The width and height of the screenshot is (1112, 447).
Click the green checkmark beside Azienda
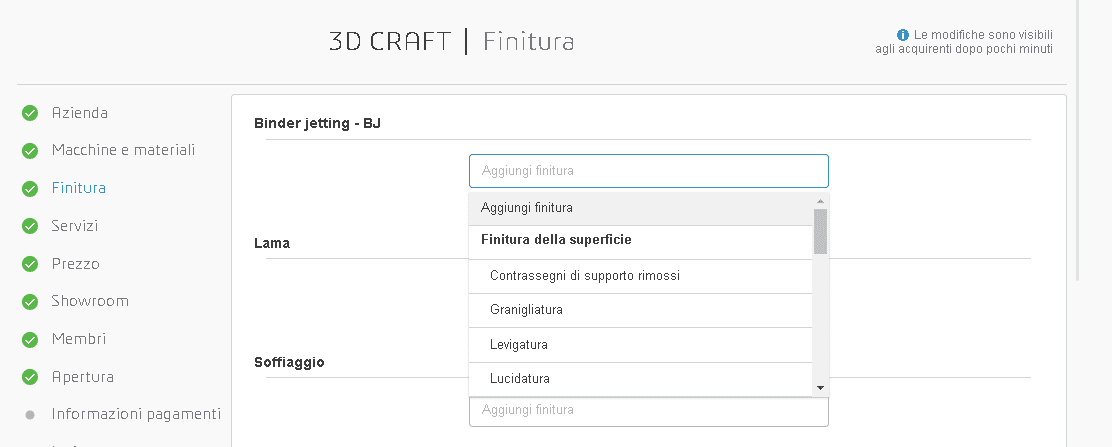30,113
